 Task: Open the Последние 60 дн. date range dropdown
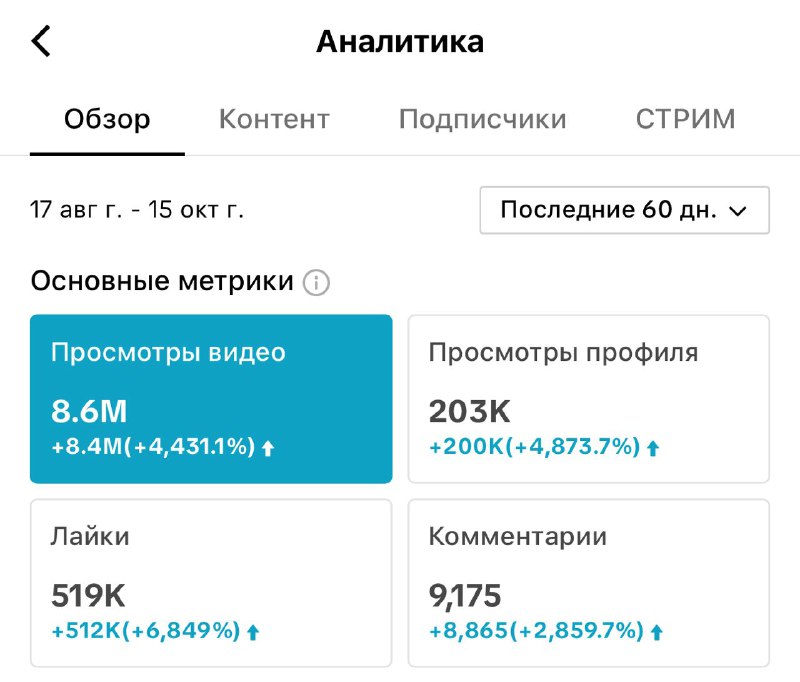[x=624, y=210]
